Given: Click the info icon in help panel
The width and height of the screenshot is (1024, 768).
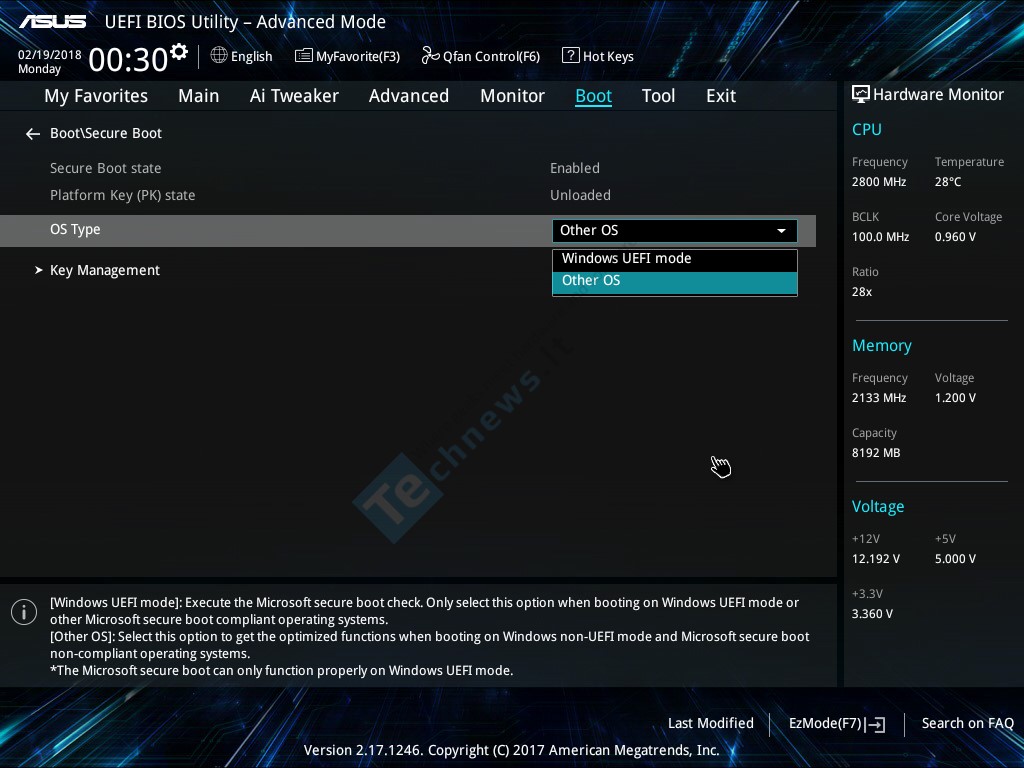Looking at the screenshot, I should [24, 612].
